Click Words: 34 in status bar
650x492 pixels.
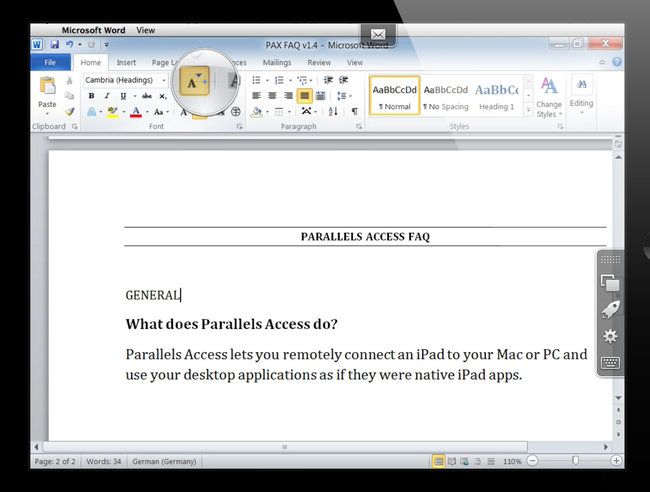click(x=104, y=461)
